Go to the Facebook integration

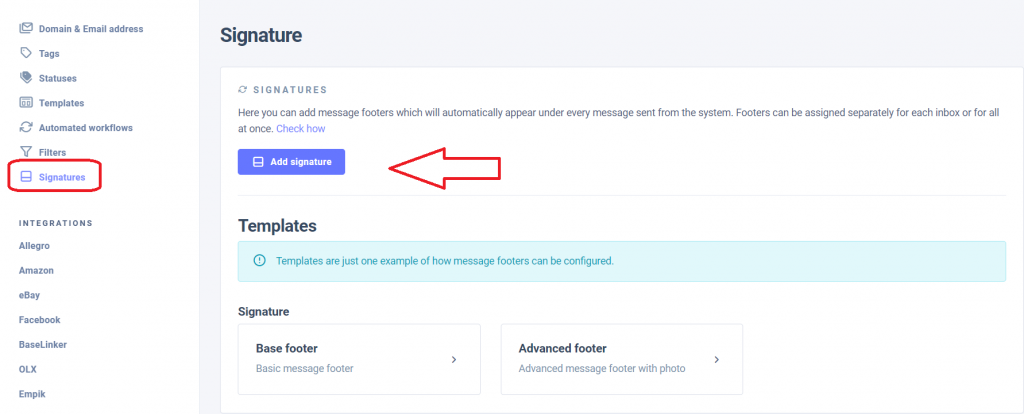(40, 320)
